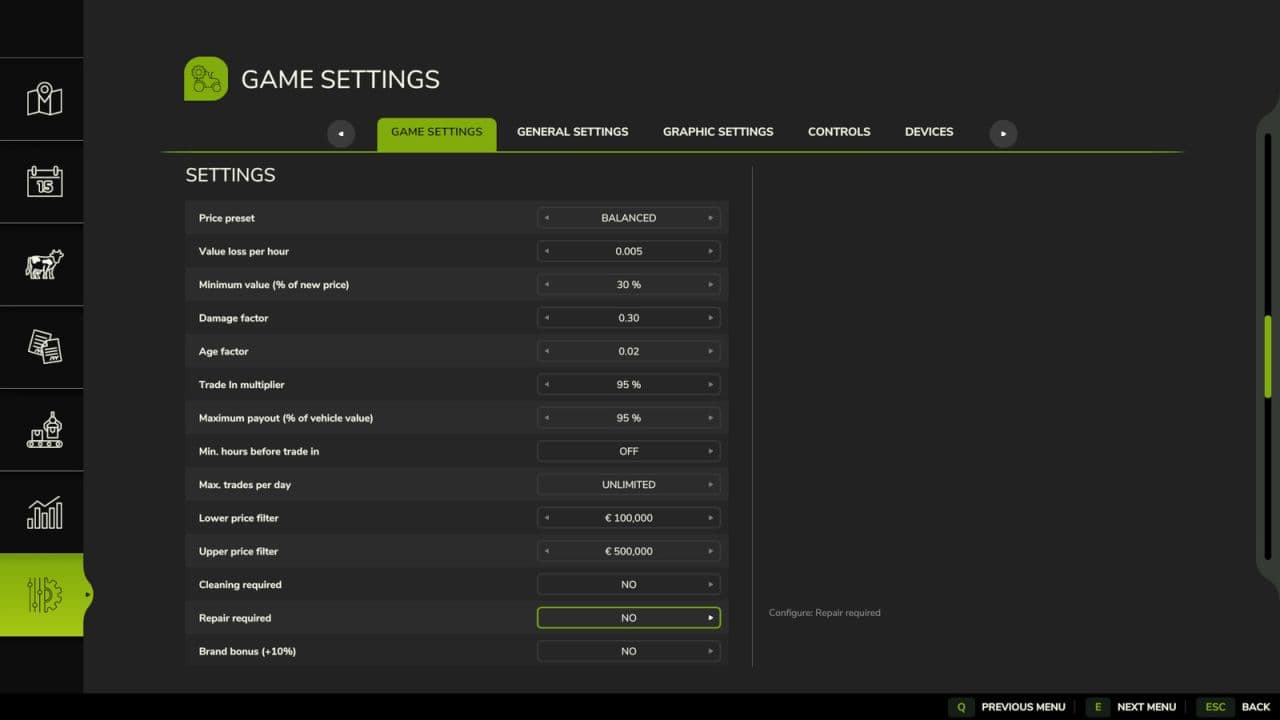The height and width of the screenshot is (720, 1280).
Task: Decrease Price preset with left arrow
Action: 546,218
